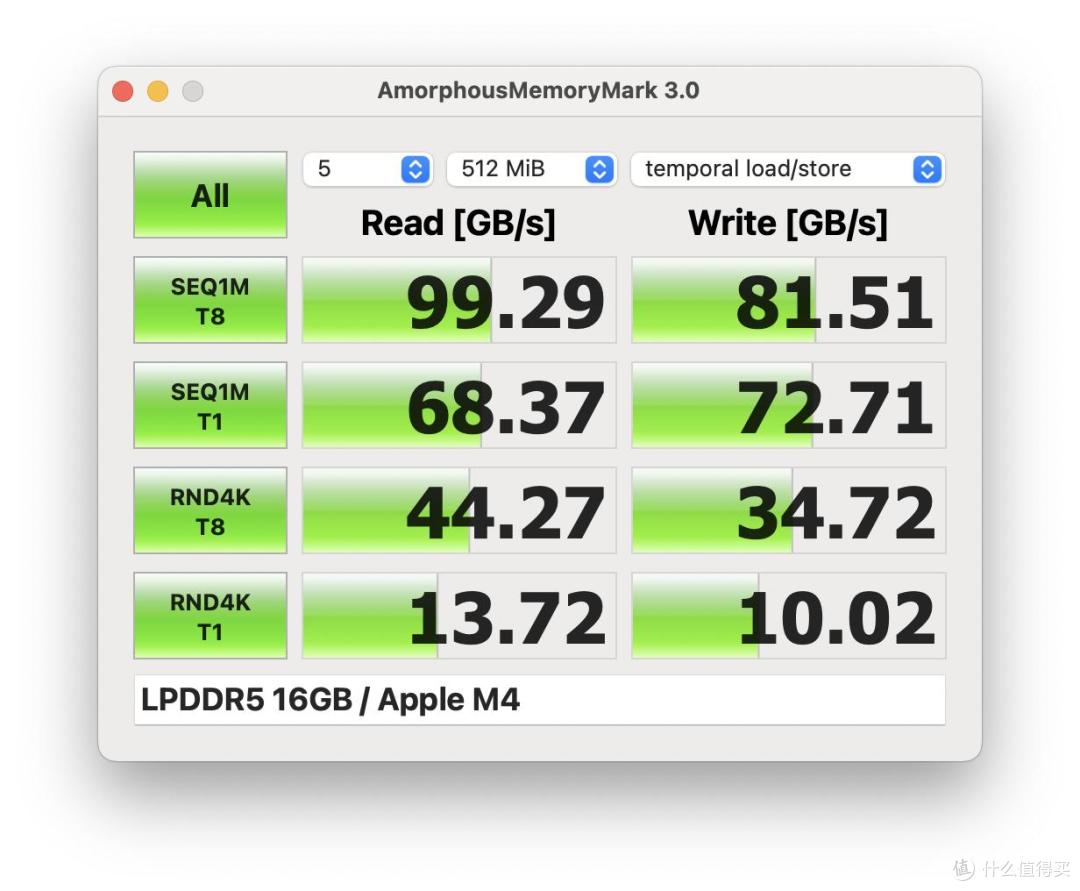This screenshot has height=891, width=1080.
Task: Click the Read [GB/s] column header
Action: click(x=458, y=223)
